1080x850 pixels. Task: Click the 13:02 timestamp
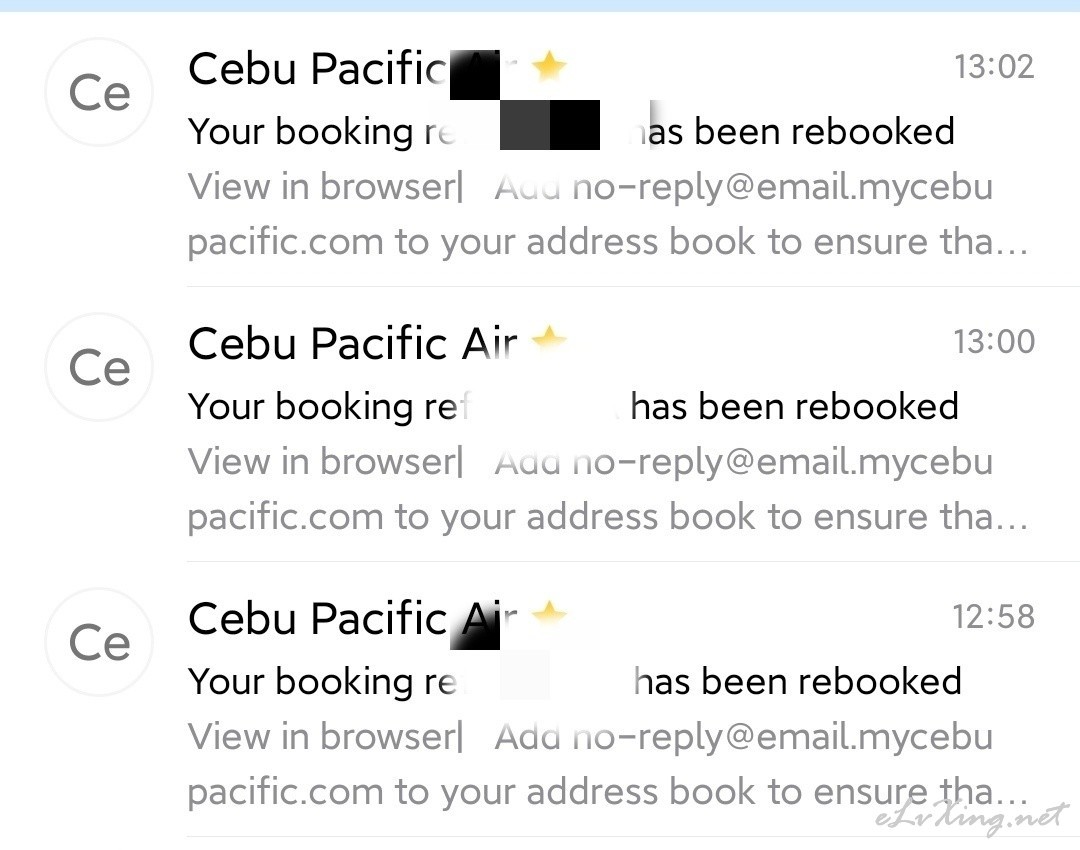coord(994,67)
